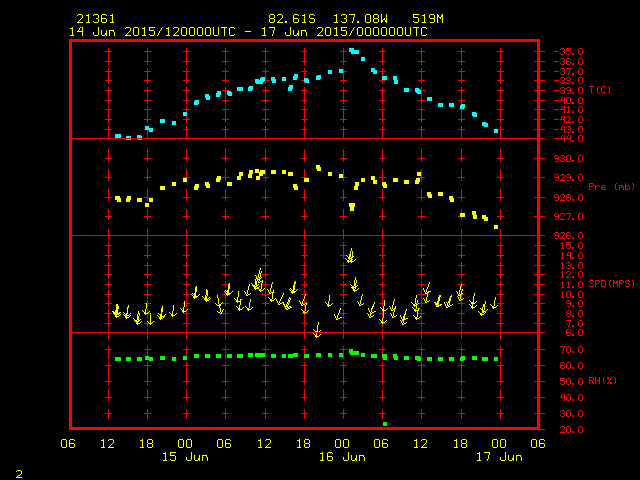This screenshot has width=640, height=480.
Task: Click temperature tick -37.0
Action: click(569, 71)
